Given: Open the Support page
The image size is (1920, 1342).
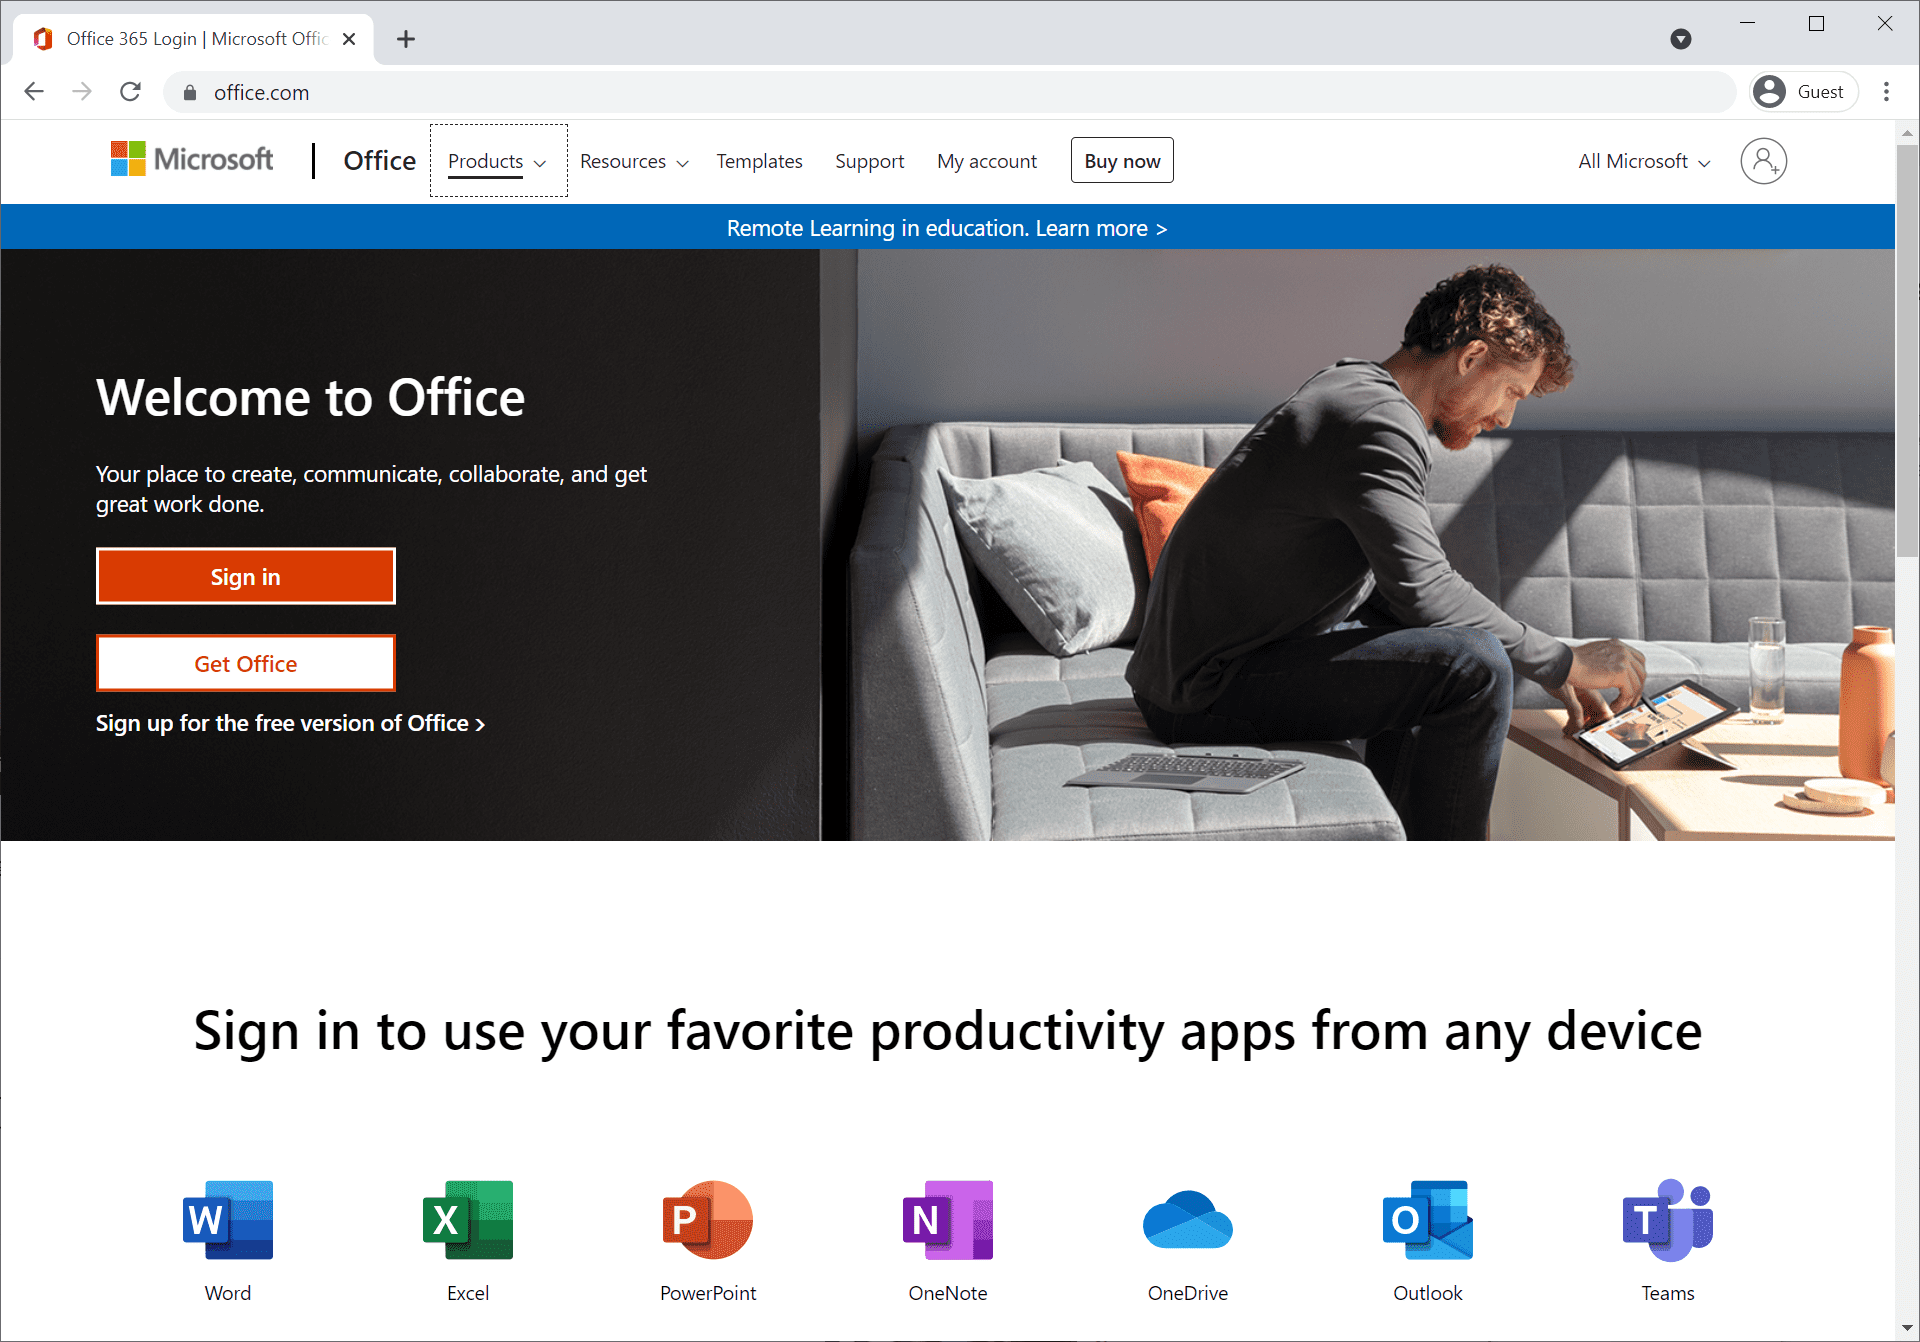Looking at the screenshot, I should point(869,161).
